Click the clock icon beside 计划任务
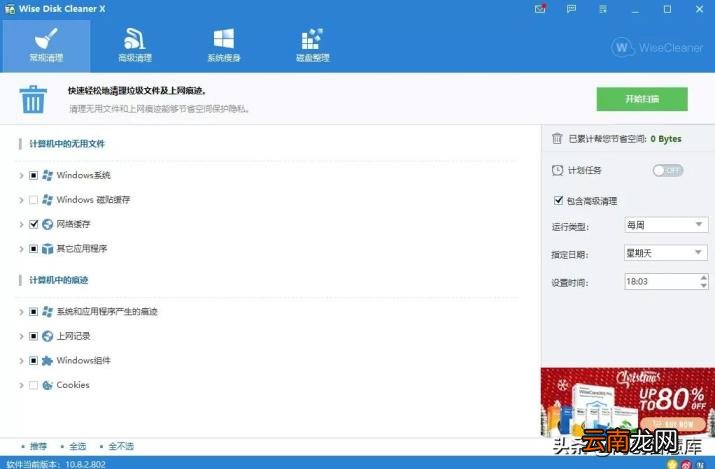715x469 pixels. coord(557,170)
